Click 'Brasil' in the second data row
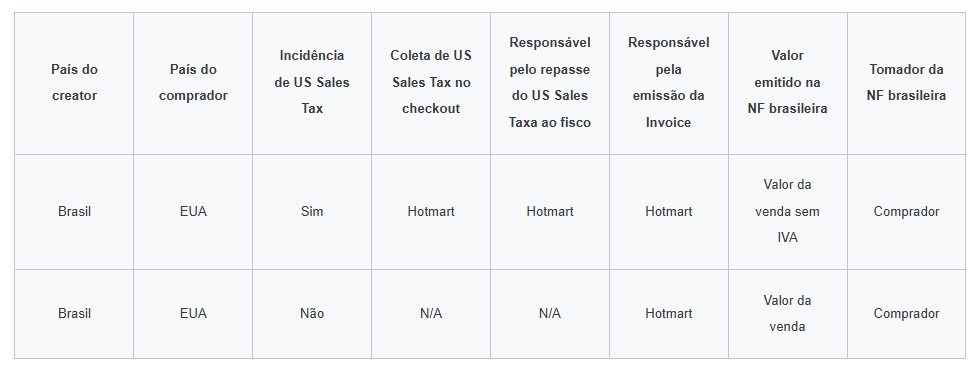Viewport: 978px width, 371px height. pyautogui.click(x=74, y=314)
